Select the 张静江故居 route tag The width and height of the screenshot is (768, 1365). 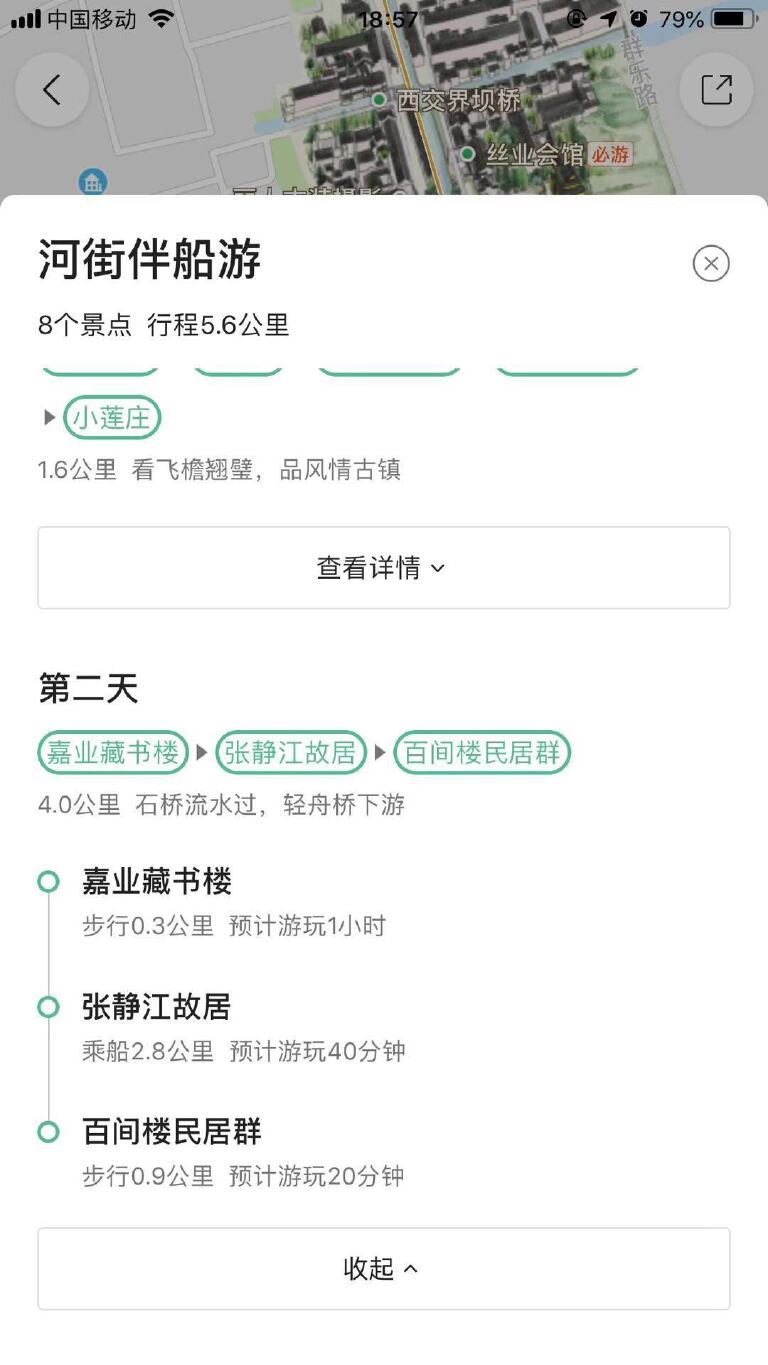tap(290, 753)
